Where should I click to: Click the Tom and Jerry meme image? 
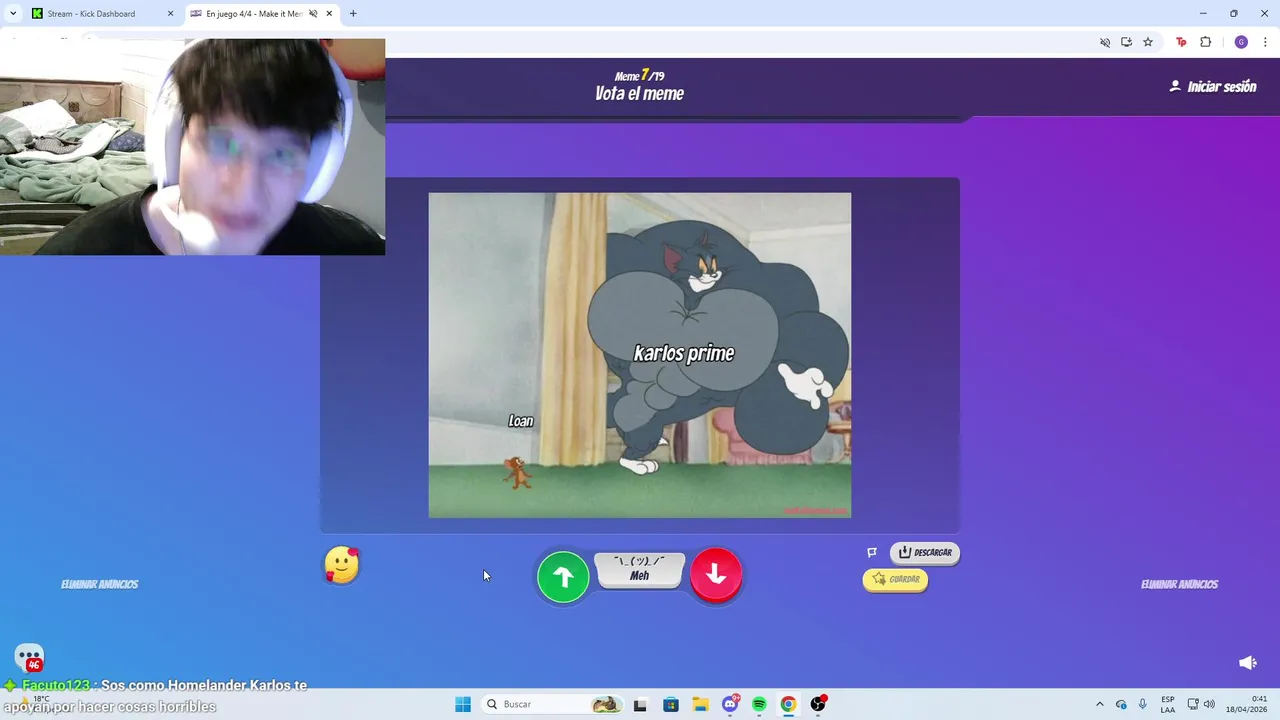click(640, 355)
